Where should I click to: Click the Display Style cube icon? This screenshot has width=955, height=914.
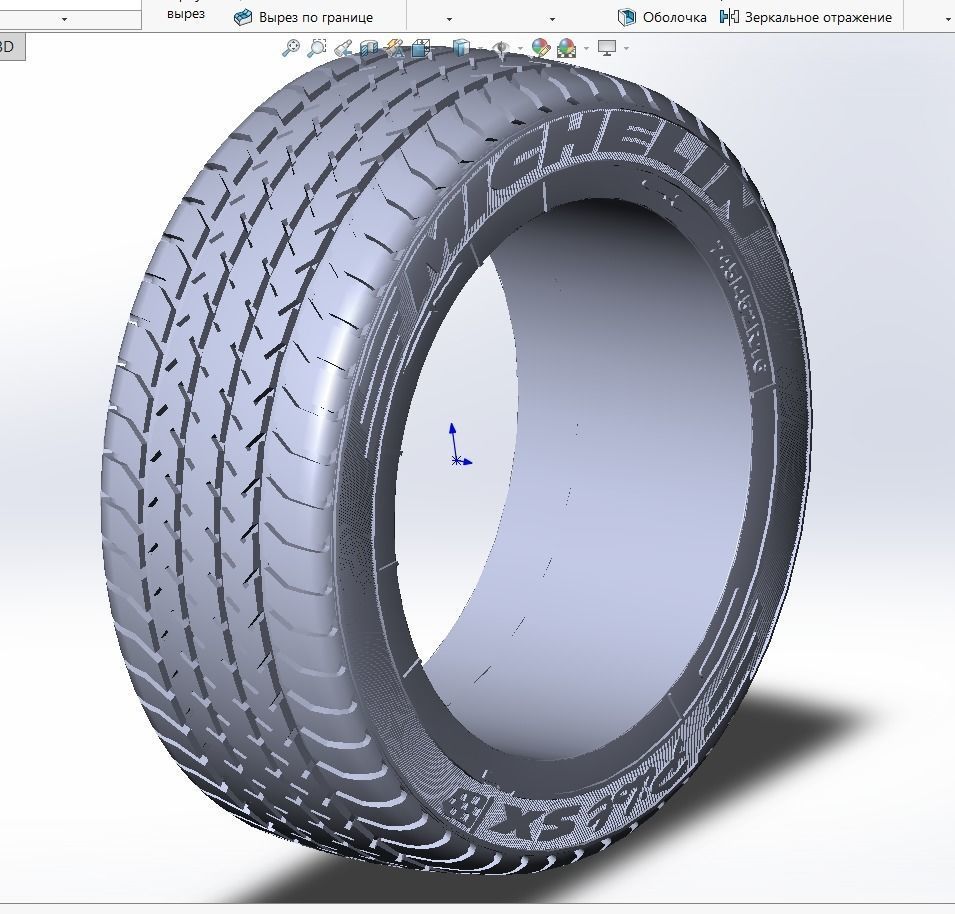pyautogui.click(x=462, y=47)
